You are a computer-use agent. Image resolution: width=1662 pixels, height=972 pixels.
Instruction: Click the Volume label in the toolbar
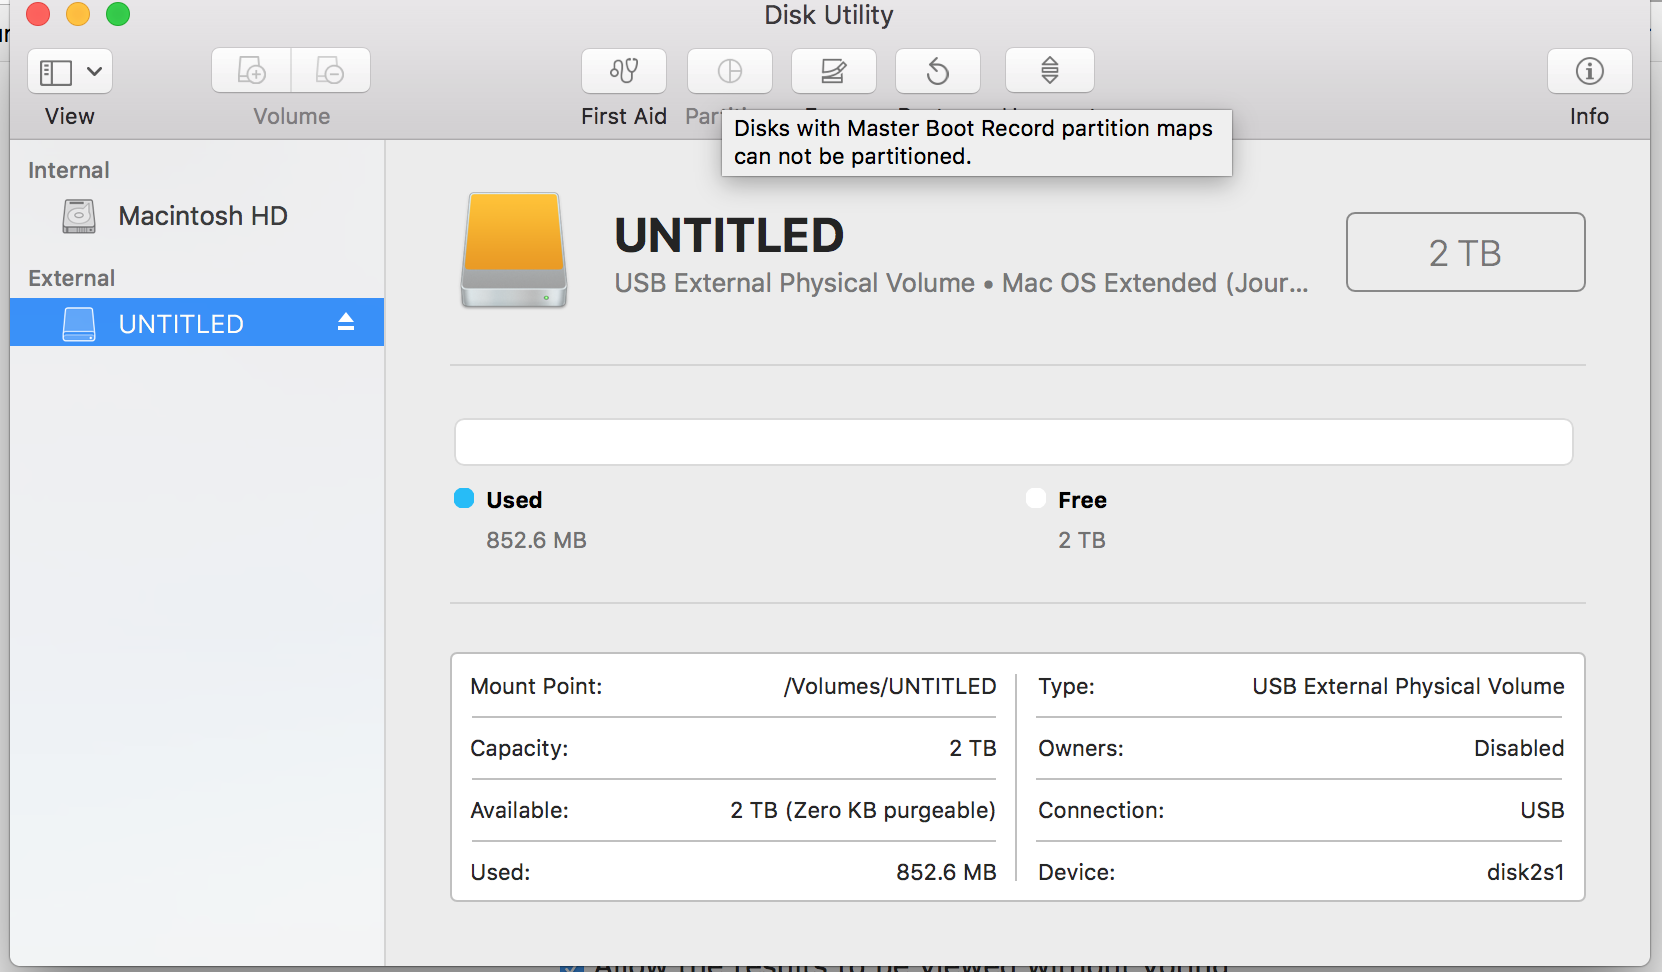coord(292,116)
